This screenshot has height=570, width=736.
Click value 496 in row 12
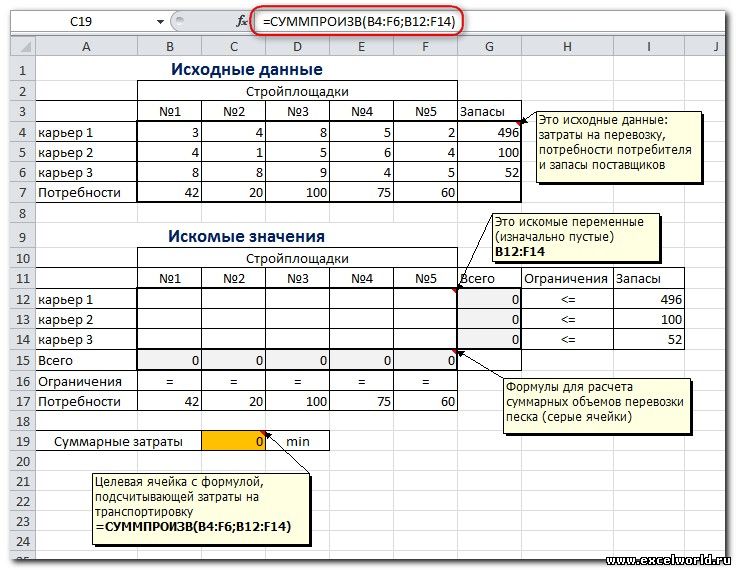coord(649,299)
